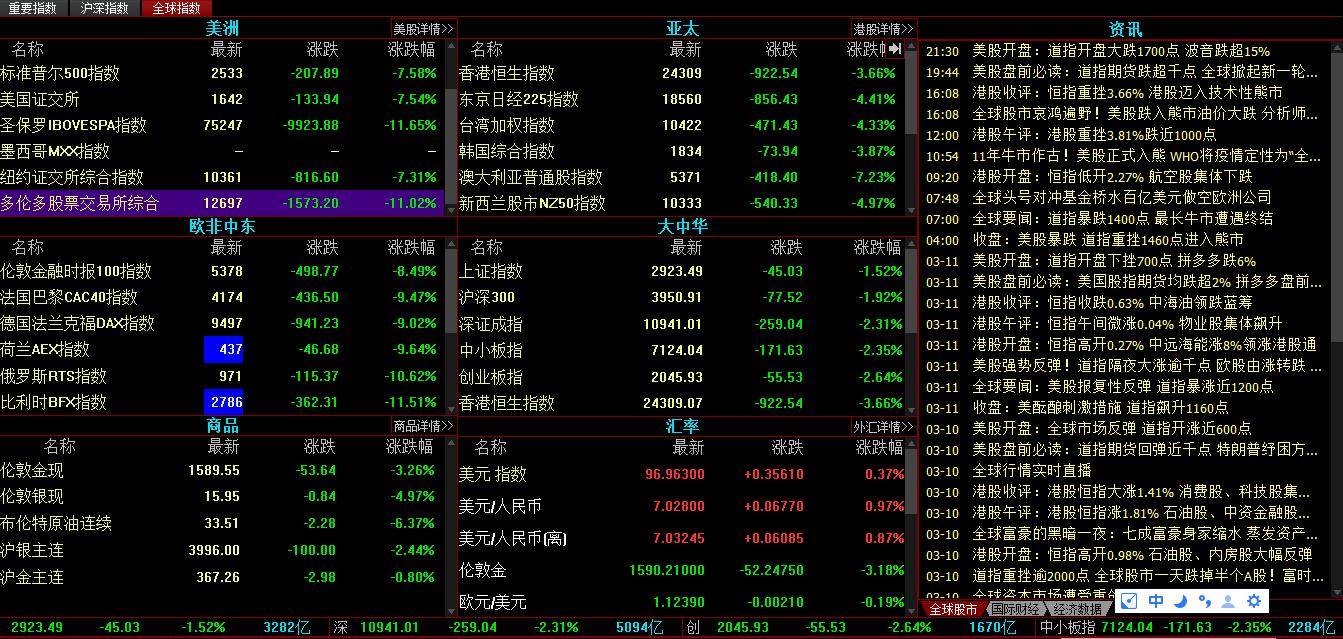Click the 汇率 section header
This screenshot has width=1343, height=639.
coord(682,426)
